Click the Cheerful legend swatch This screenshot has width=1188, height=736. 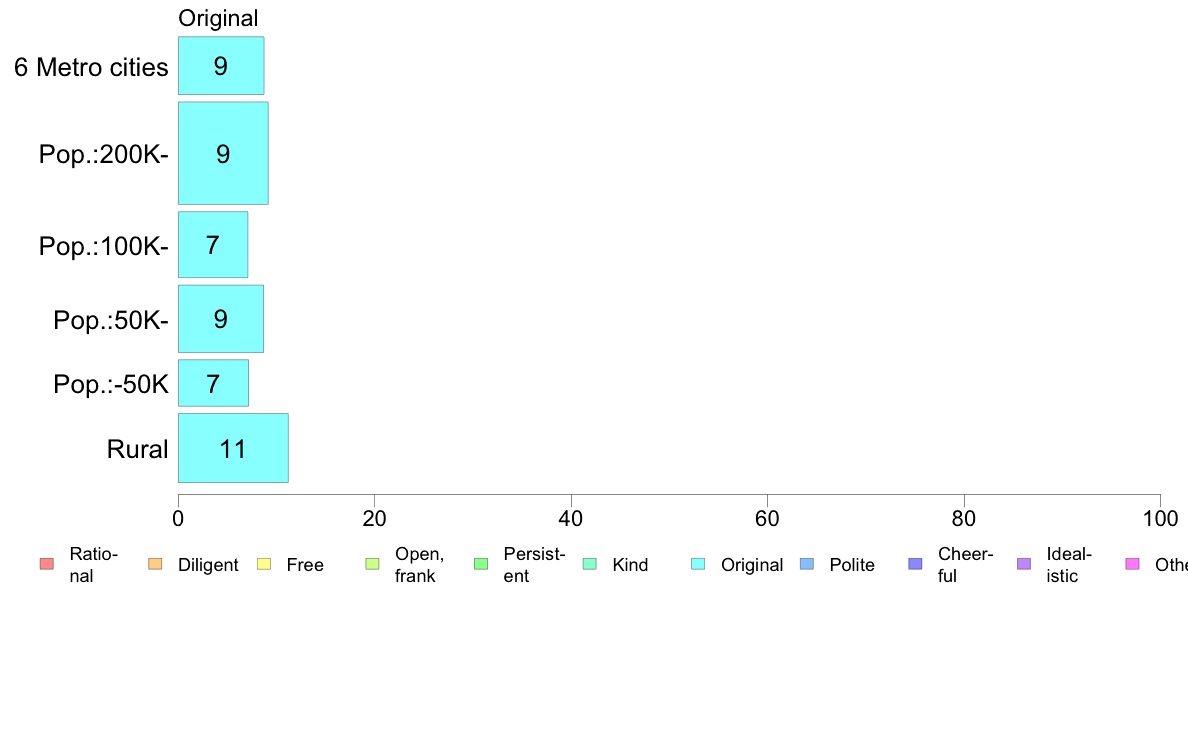(x=915, y=564)
